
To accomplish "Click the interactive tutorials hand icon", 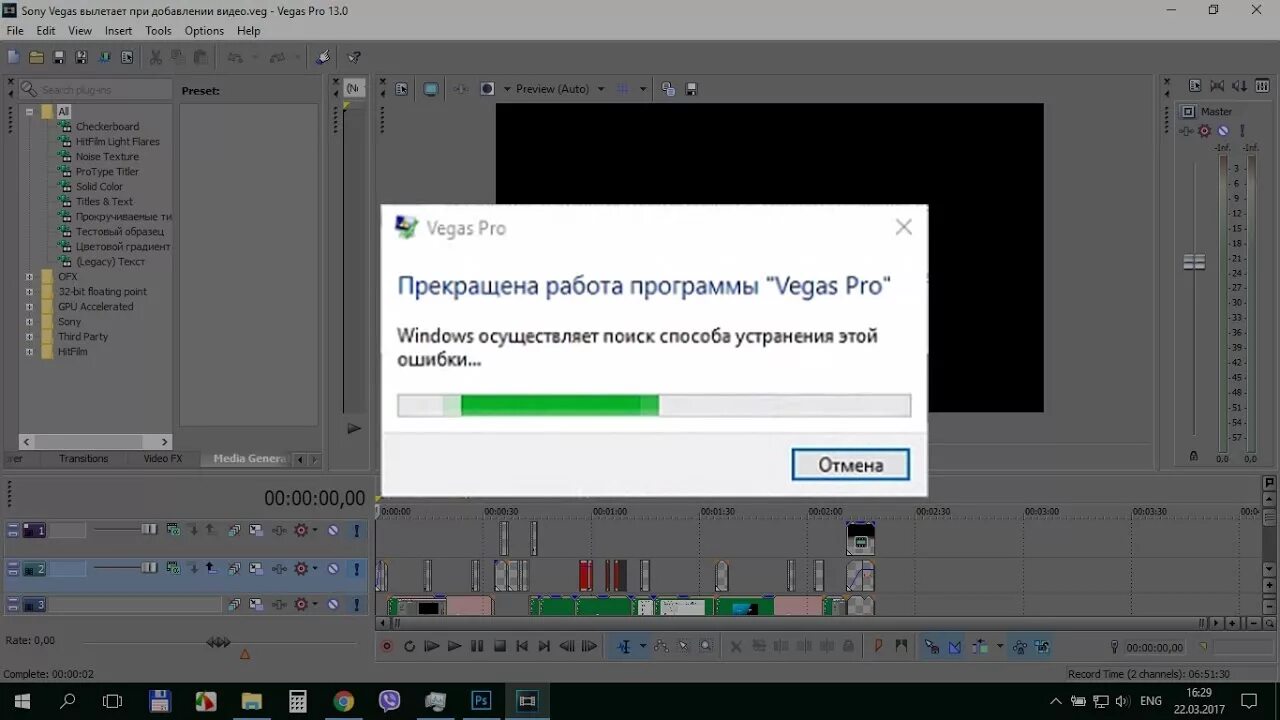I will (x=322, y=57).
